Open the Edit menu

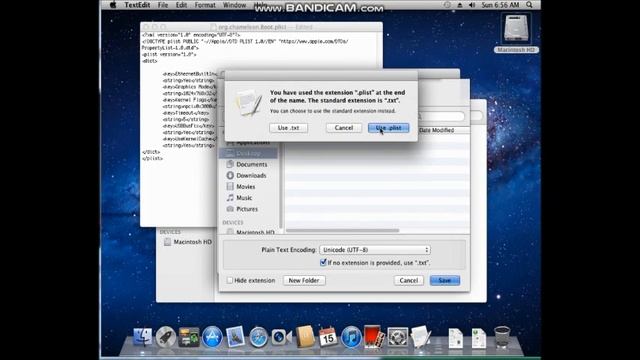point(181,5)
